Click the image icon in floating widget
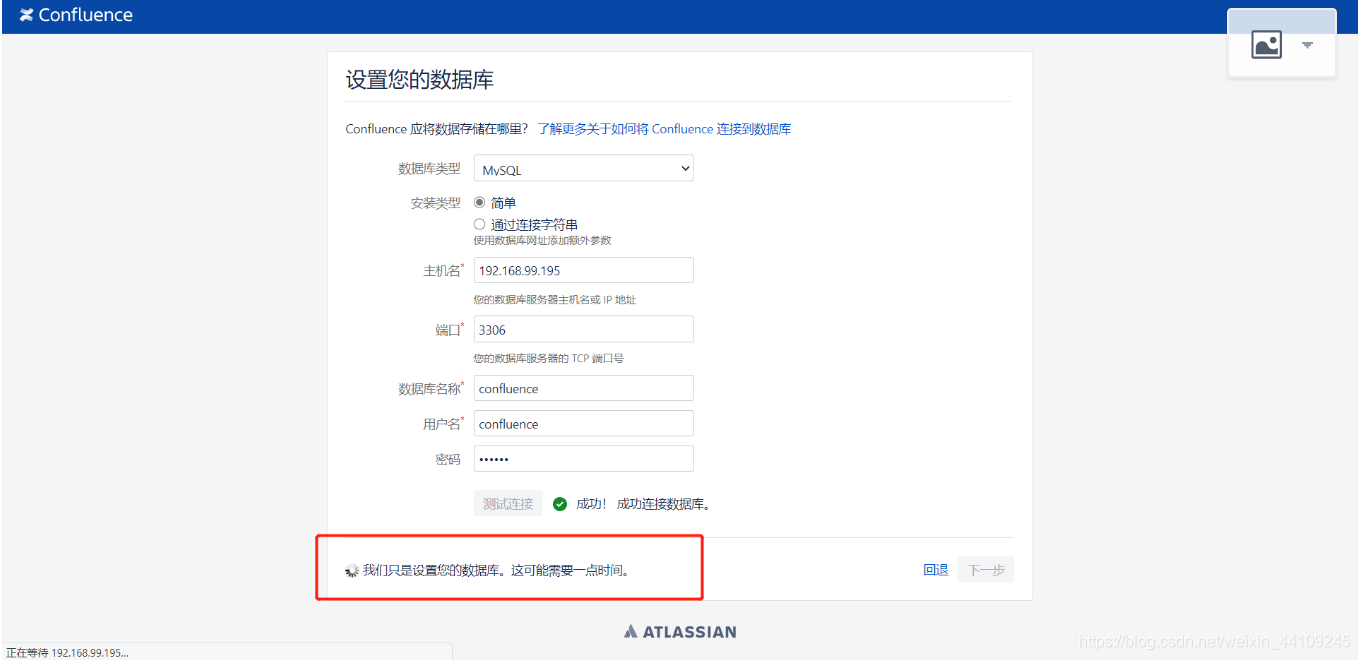The width and height of the screenshot is (1360, 660). tap(1266, 45)
